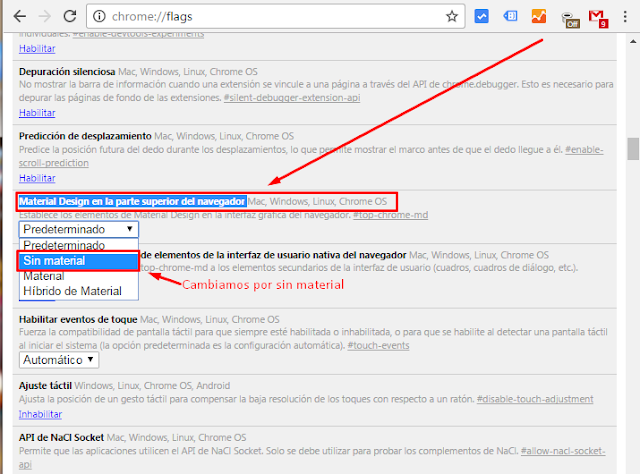The width and height of the screenshot is (640, 474).
Task: Open the blue tag extension icon
Action: pos(510,16)
